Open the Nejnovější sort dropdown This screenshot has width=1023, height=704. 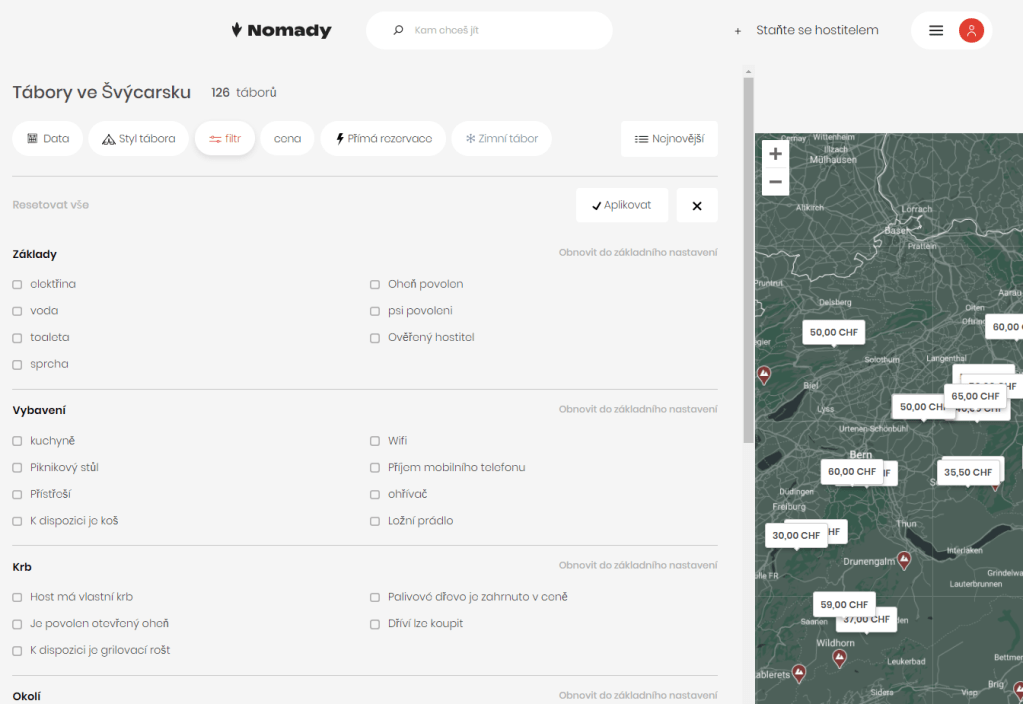click(669, 139)
